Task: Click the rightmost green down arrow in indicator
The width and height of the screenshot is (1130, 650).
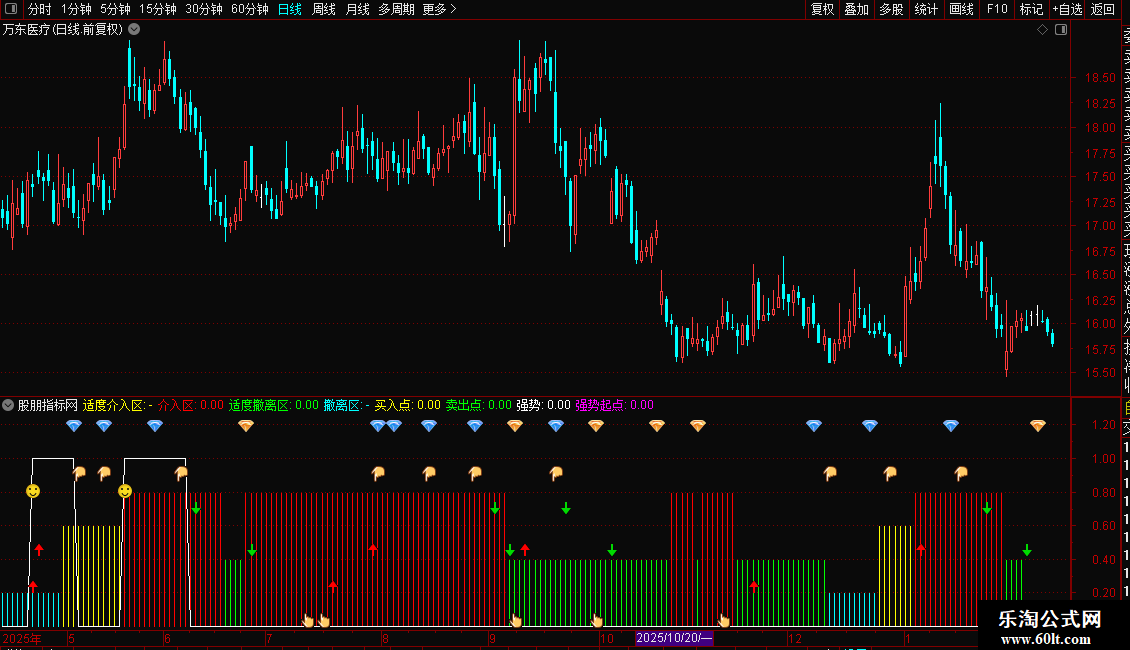Action: (1026, 550)
